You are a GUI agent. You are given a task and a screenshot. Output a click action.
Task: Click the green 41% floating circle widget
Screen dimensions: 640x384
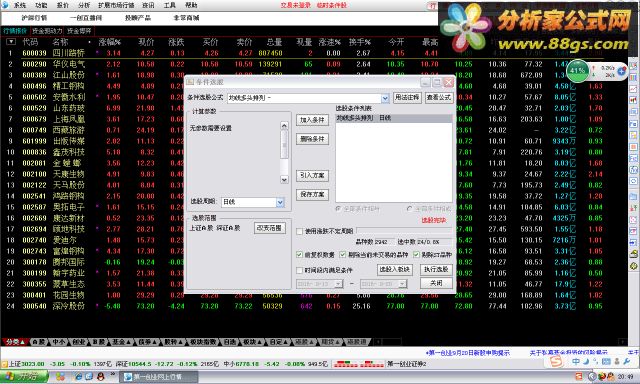coord(578,71)
